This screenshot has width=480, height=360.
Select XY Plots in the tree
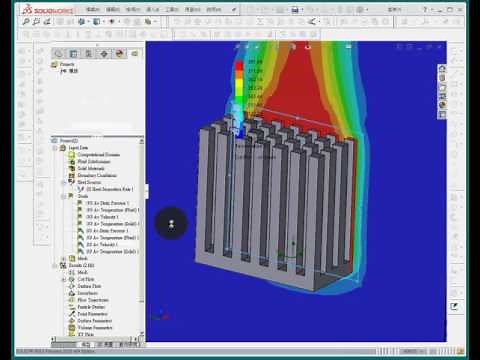[x=86, y=334]
